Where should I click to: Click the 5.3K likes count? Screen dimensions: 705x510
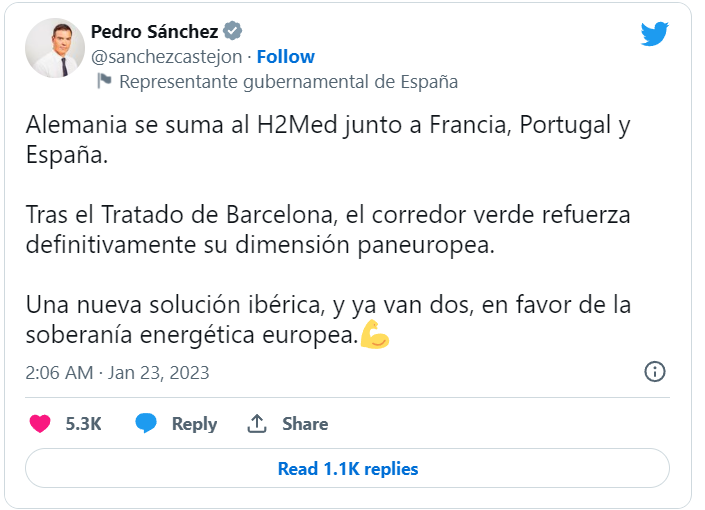[84, 424]
